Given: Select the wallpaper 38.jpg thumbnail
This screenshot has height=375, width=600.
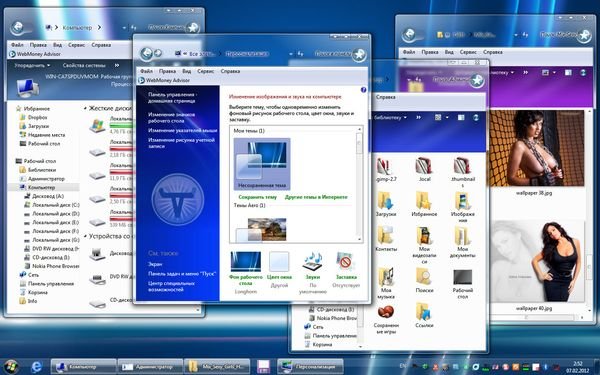Looking at the screenshot, I should coord(536,148).
